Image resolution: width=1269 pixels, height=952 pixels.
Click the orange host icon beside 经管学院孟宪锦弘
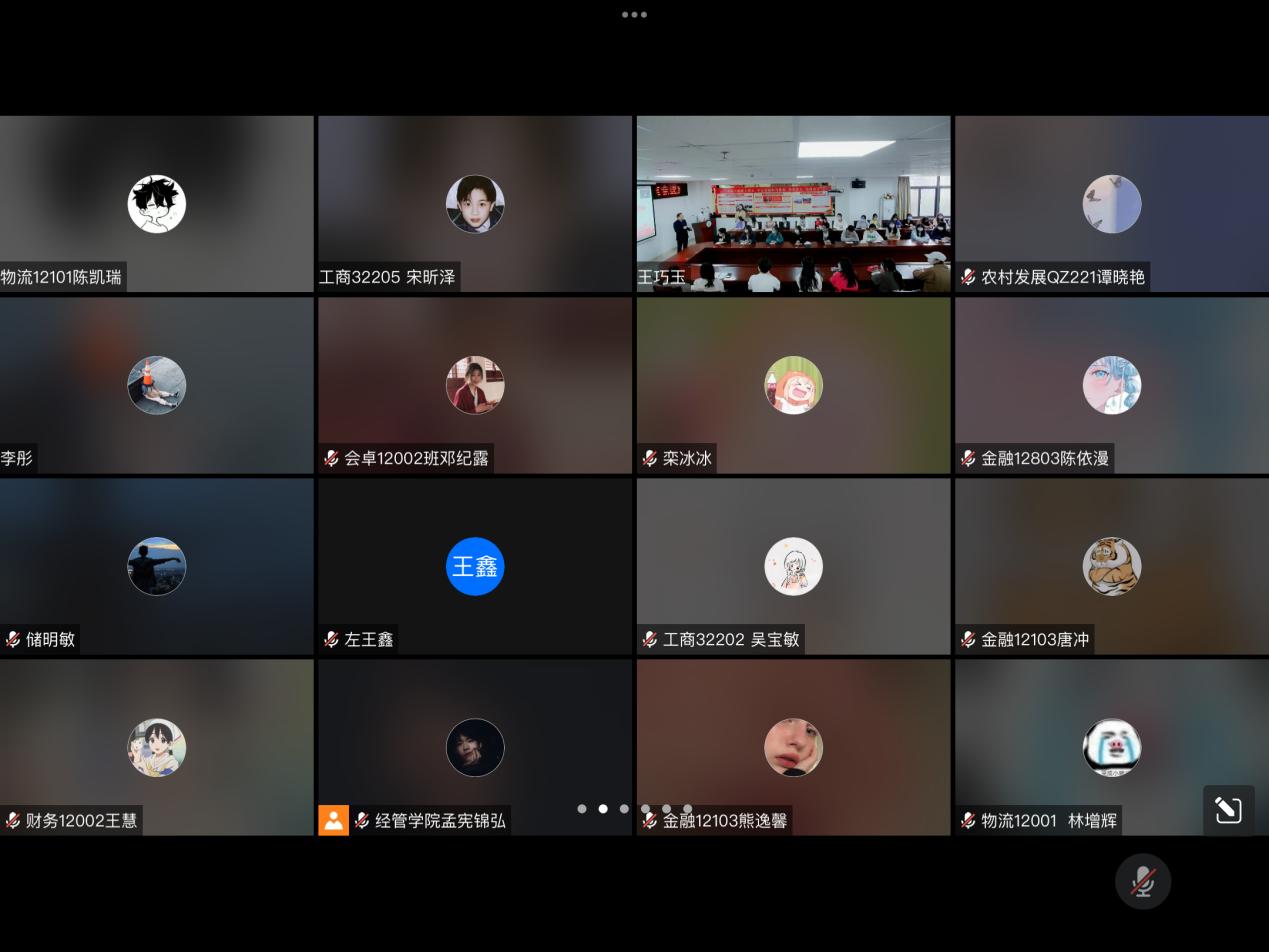[333, 820]
